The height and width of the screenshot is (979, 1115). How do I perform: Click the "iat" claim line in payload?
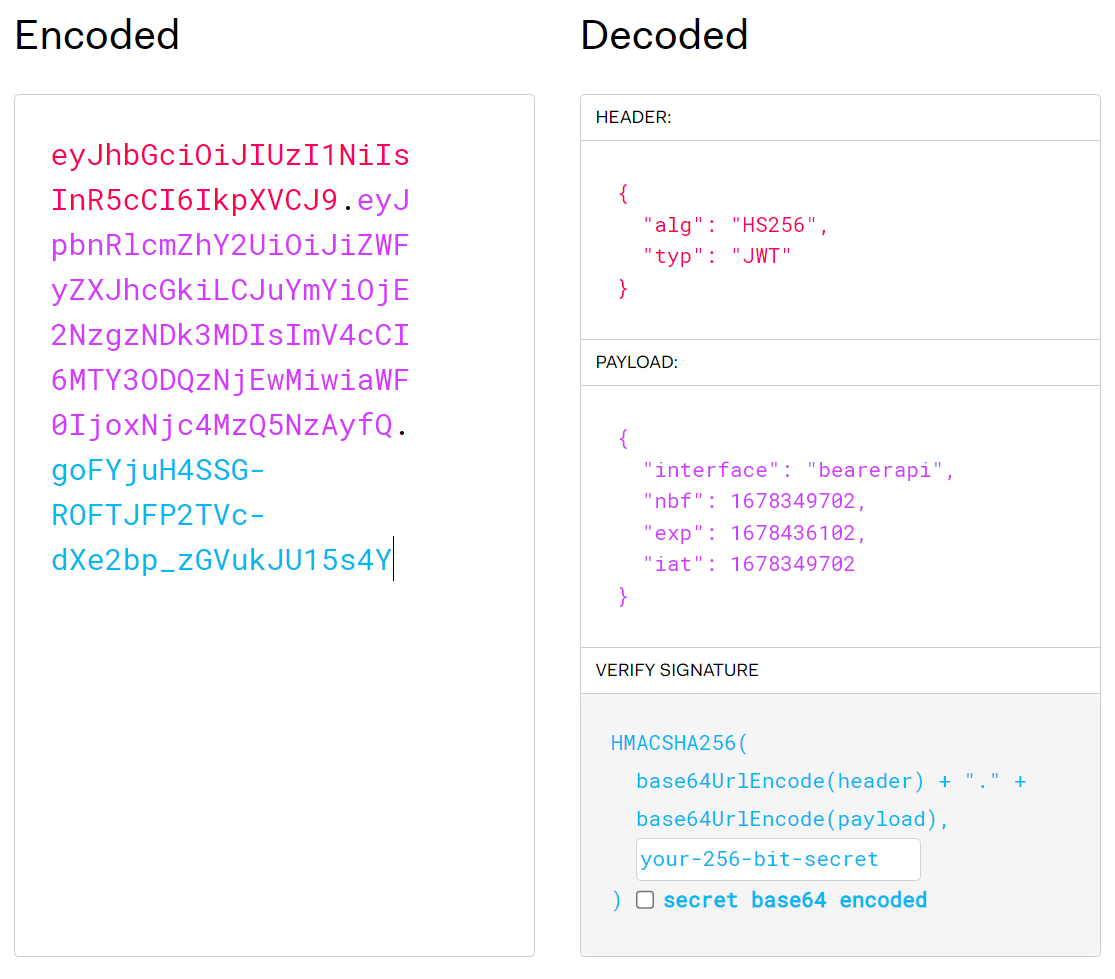(749, 564)
